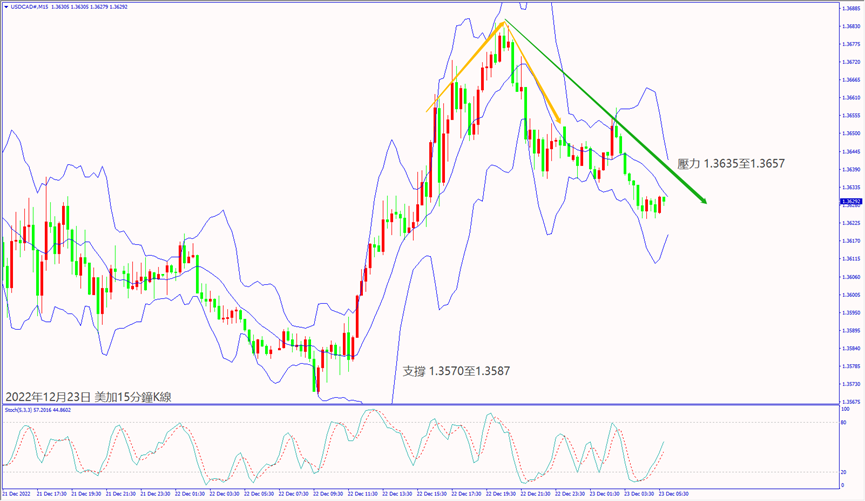
Task: Click the last red candlestick on chart
Action: click(661, 203)
